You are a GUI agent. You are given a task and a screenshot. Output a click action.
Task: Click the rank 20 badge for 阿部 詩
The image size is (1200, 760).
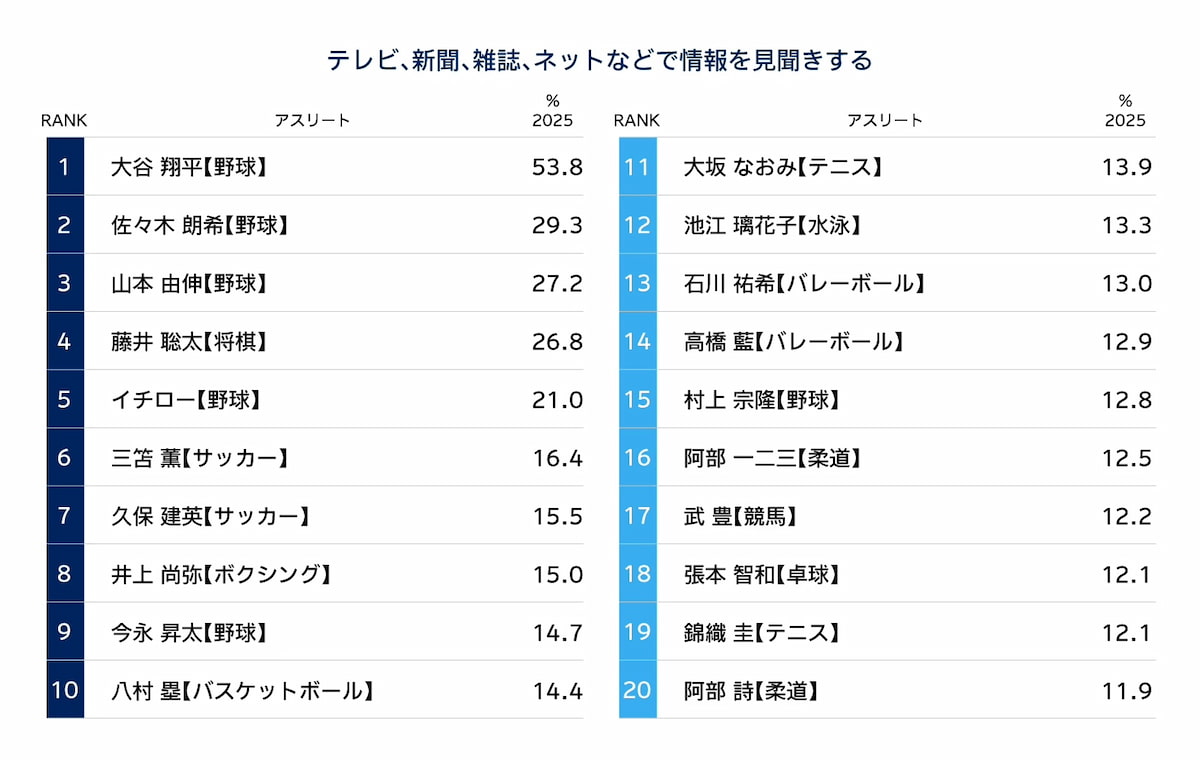637,690
